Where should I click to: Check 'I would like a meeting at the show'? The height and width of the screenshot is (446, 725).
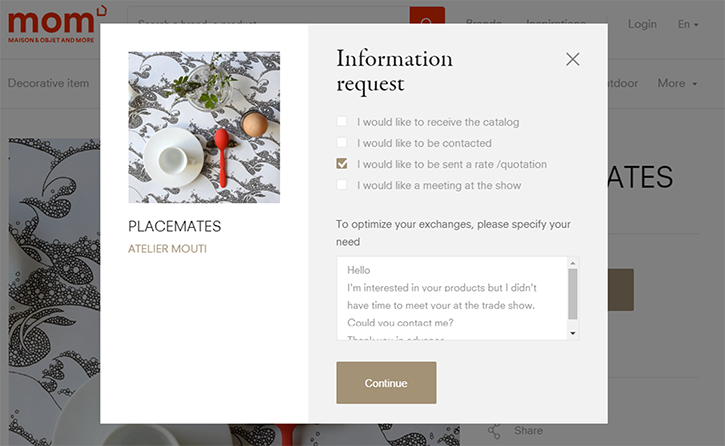[342, 185]
